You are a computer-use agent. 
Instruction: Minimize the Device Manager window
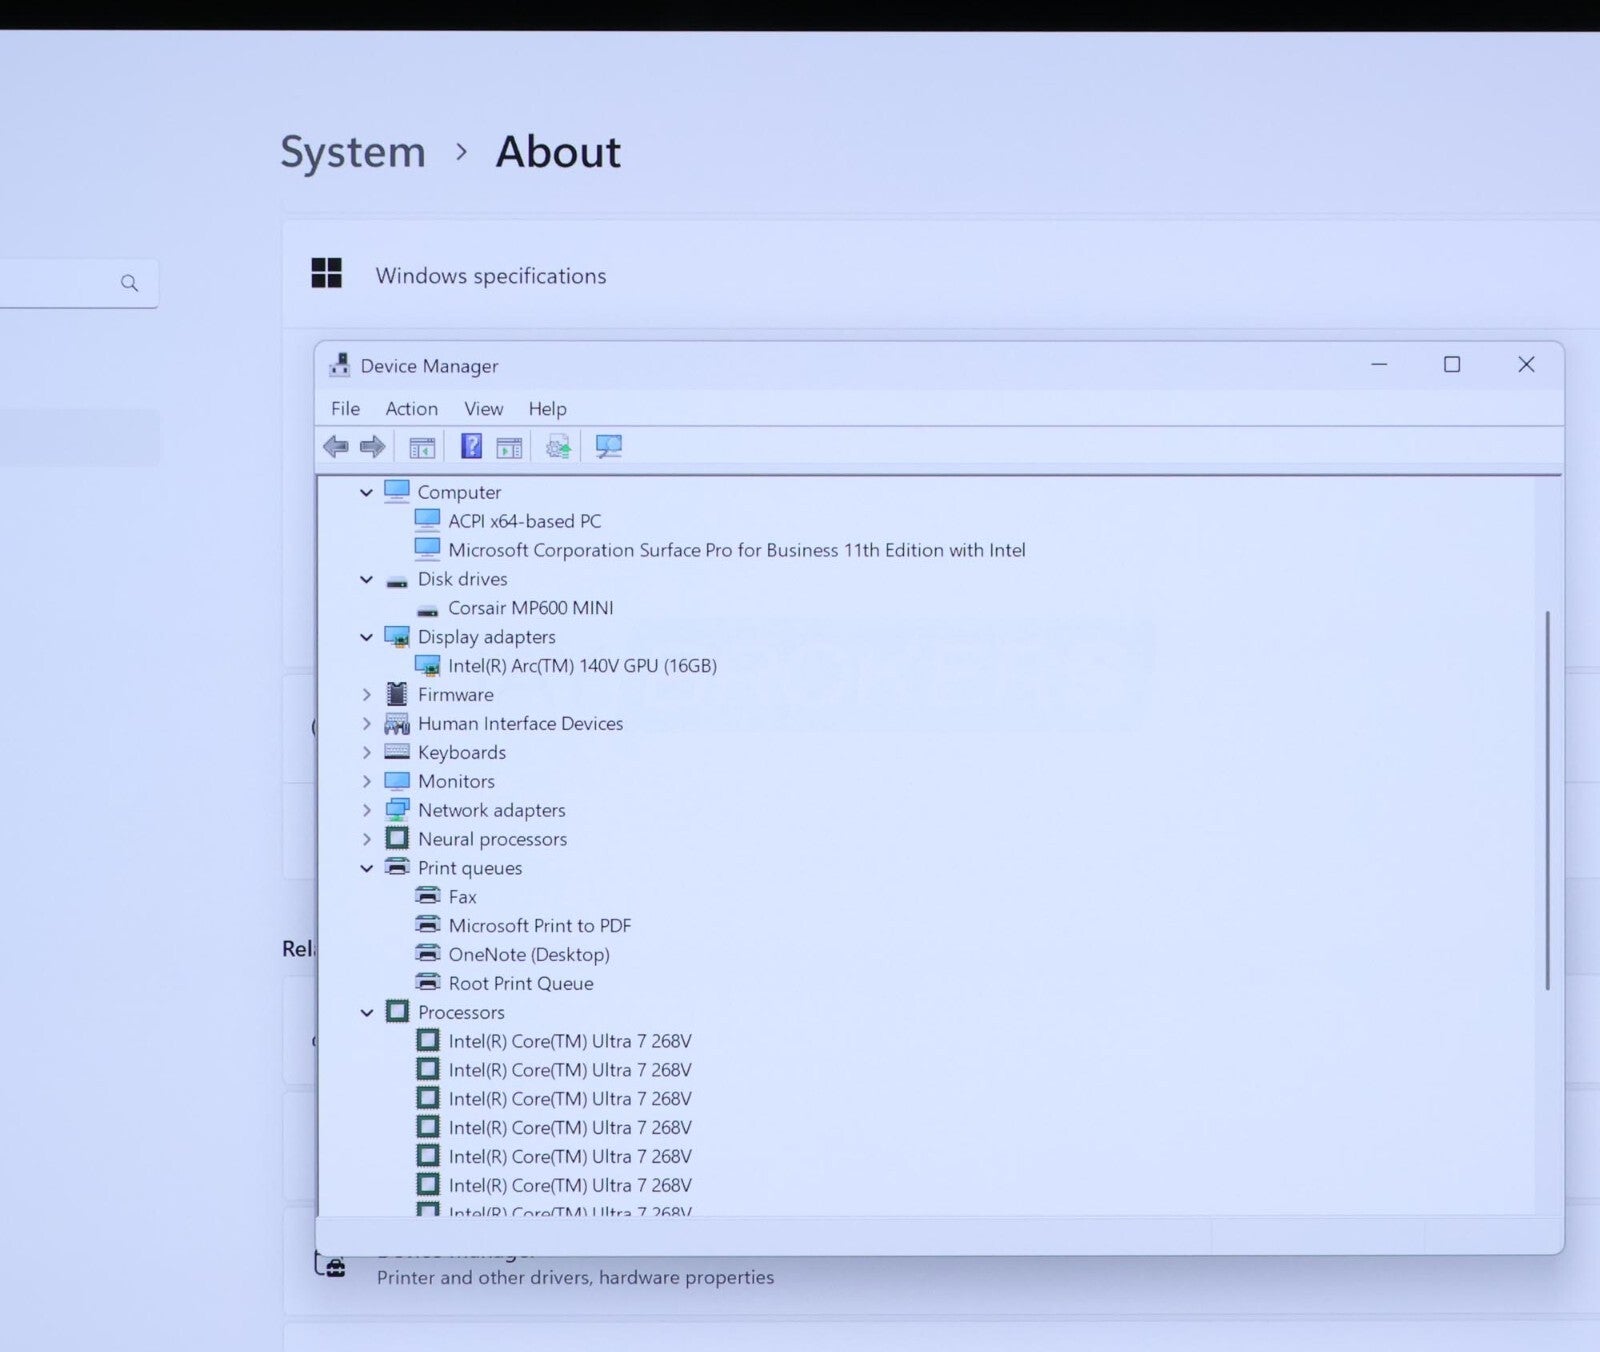point(1379,364)
